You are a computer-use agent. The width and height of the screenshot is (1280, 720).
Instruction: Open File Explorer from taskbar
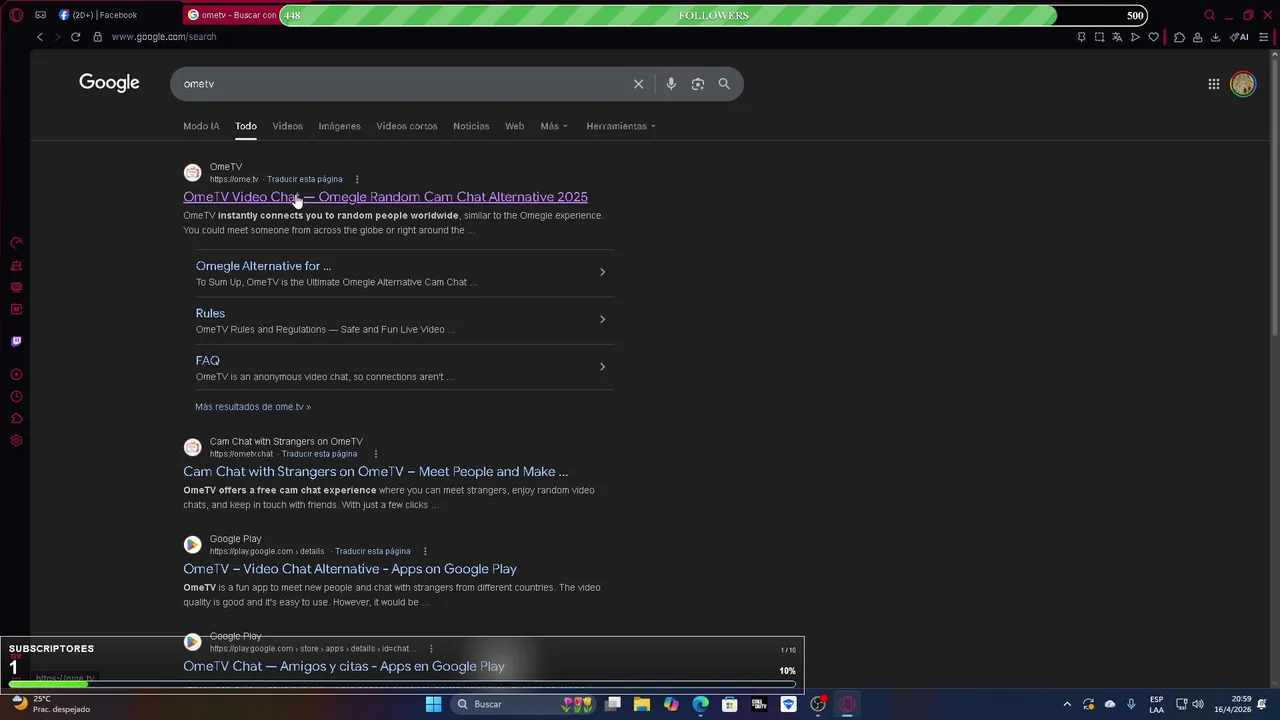(x=642, y=704)
